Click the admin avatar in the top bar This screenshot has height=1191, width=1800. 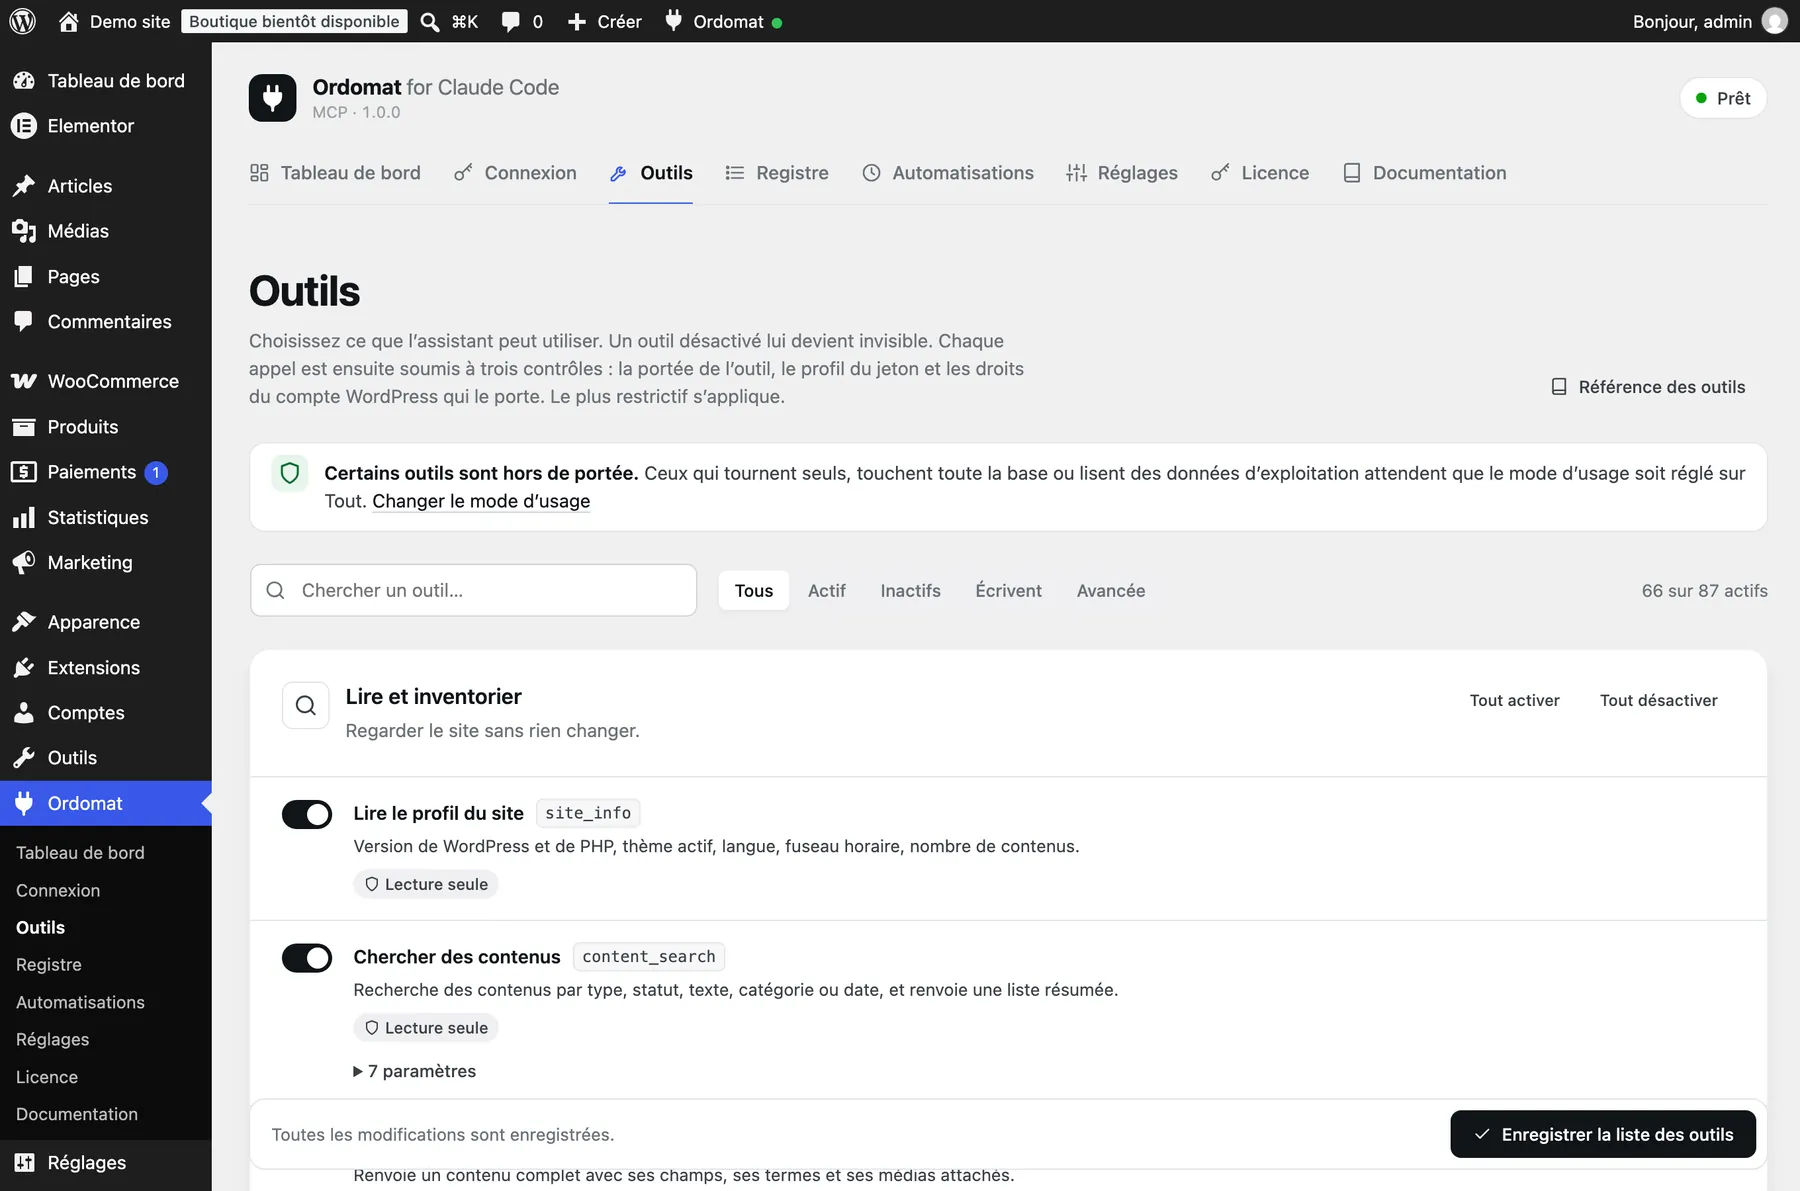(x=1774, y=21)
